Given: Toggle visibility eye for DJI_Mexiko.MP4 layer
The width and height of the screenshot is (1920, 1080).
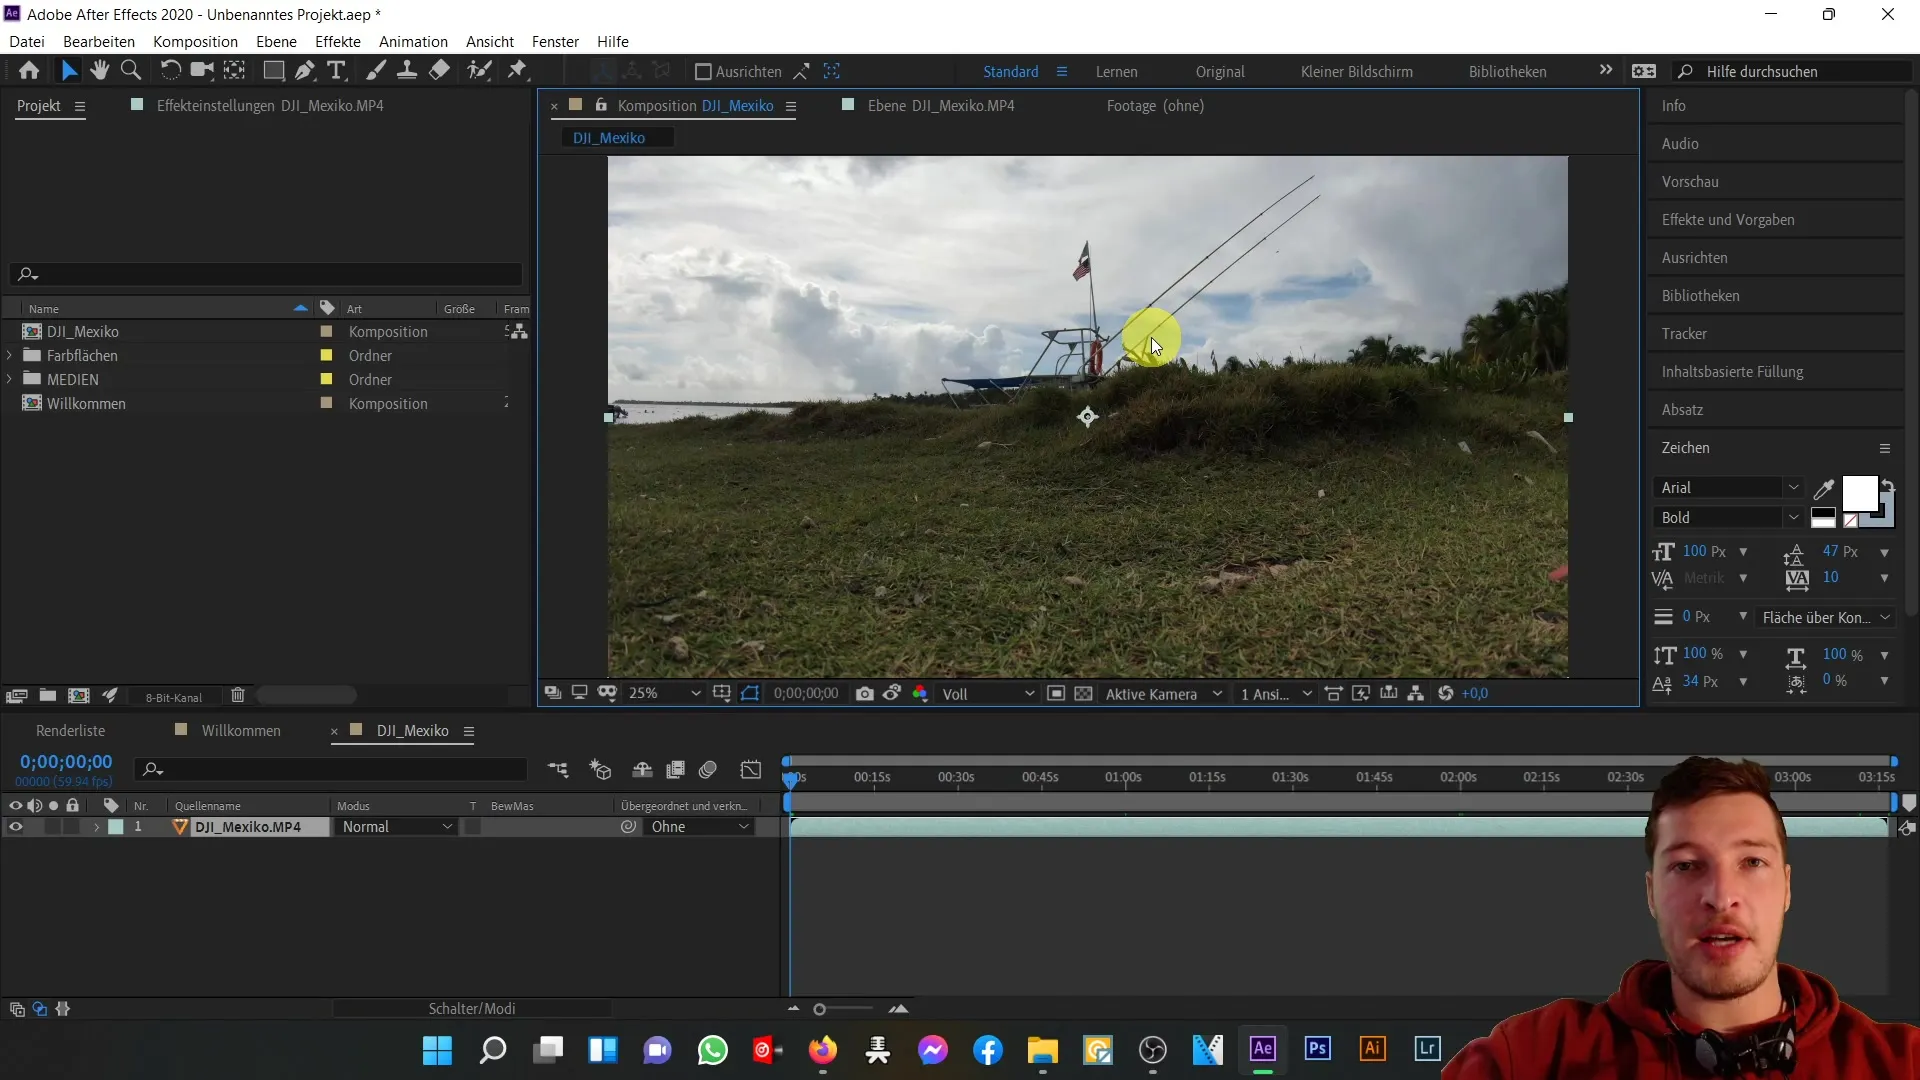Looking at the screenshot, I should (15, 825).
